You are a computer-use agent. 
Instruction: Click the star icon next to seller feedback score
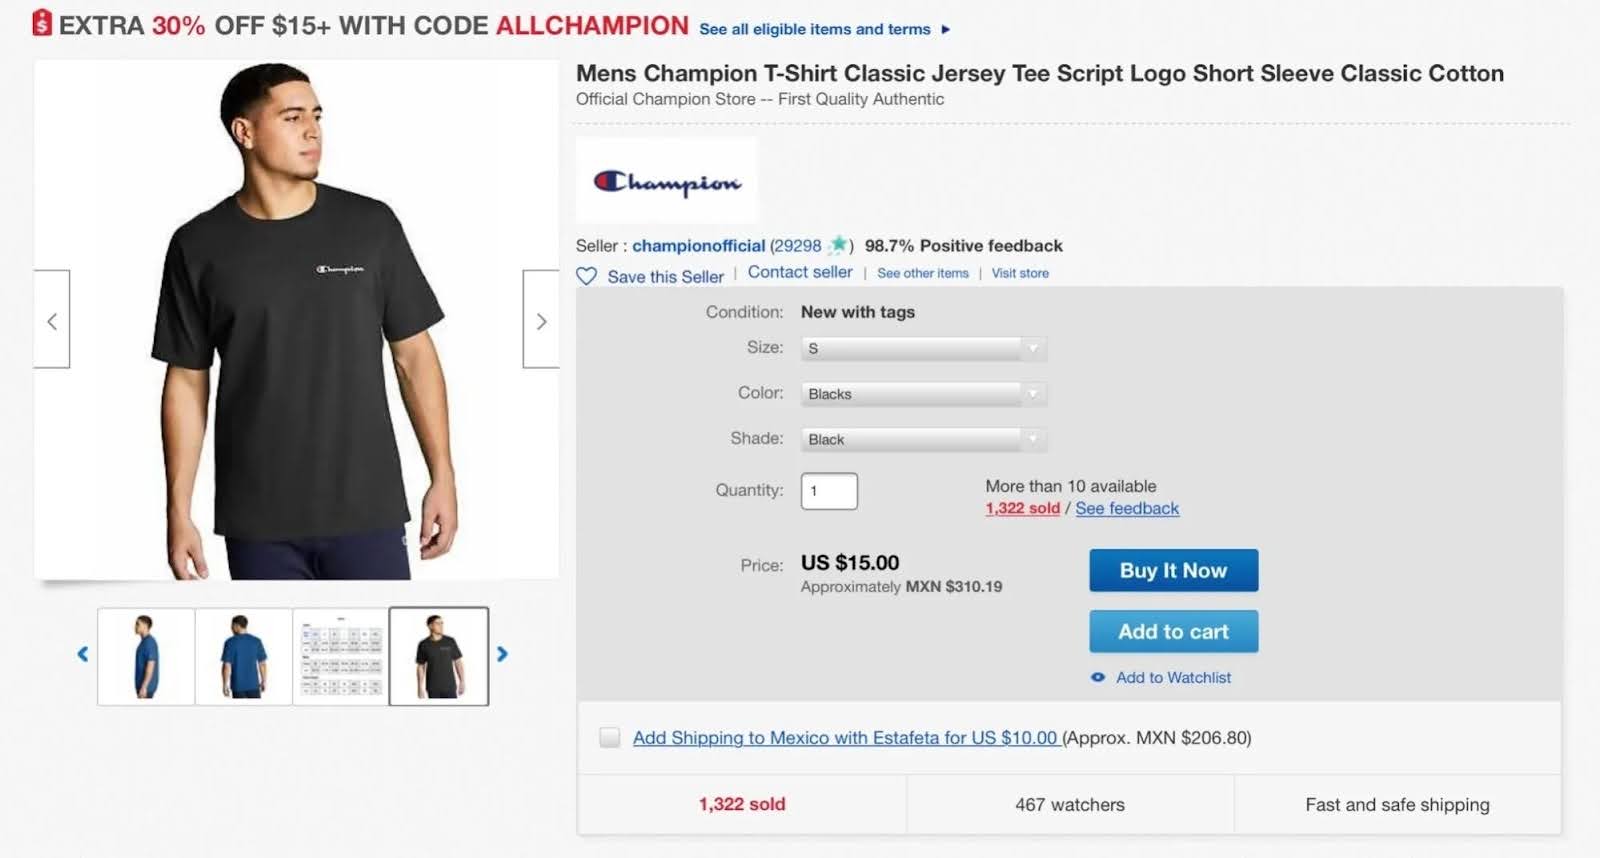840,244
